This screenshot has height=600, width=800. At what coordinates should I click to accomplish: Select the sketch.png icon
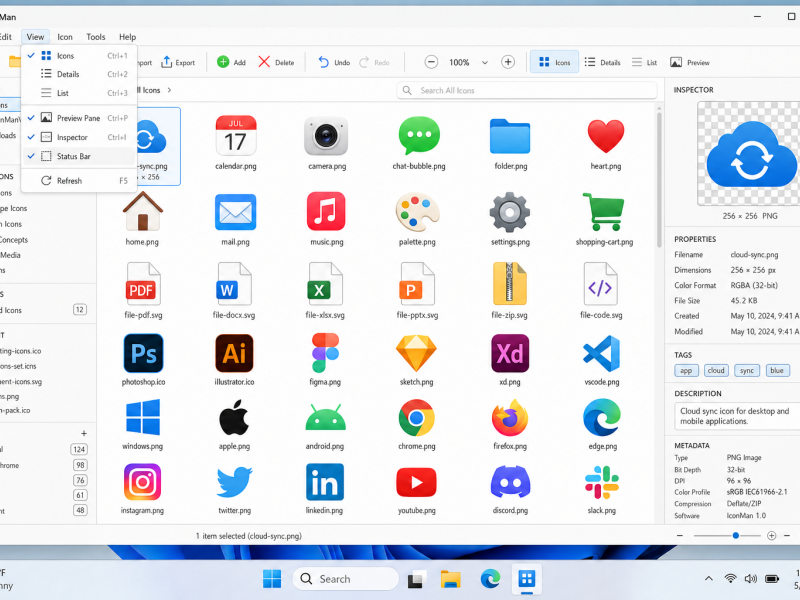point(416,360)
